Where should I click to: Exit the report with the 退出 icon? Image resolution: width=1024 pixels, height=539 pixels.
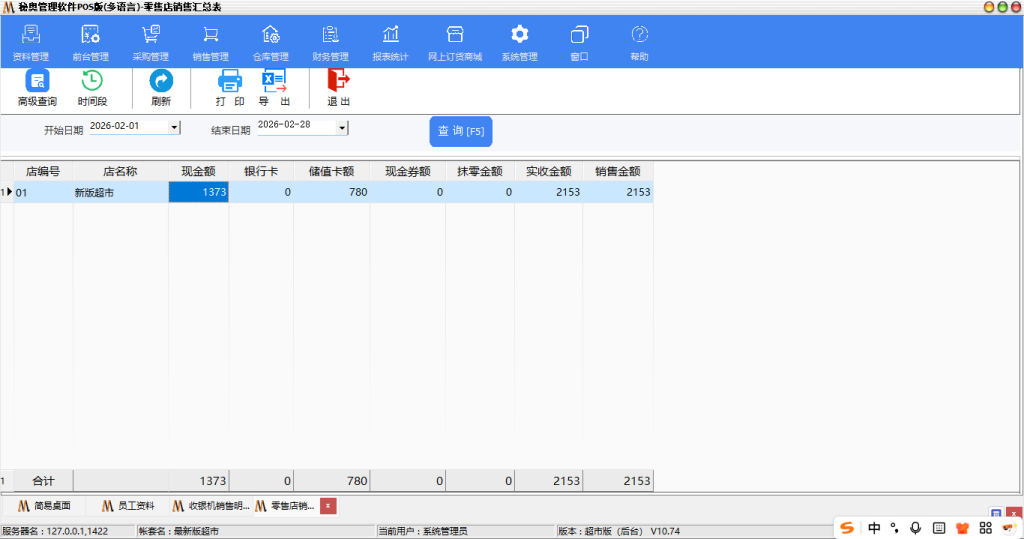click(x=339, y=88)
